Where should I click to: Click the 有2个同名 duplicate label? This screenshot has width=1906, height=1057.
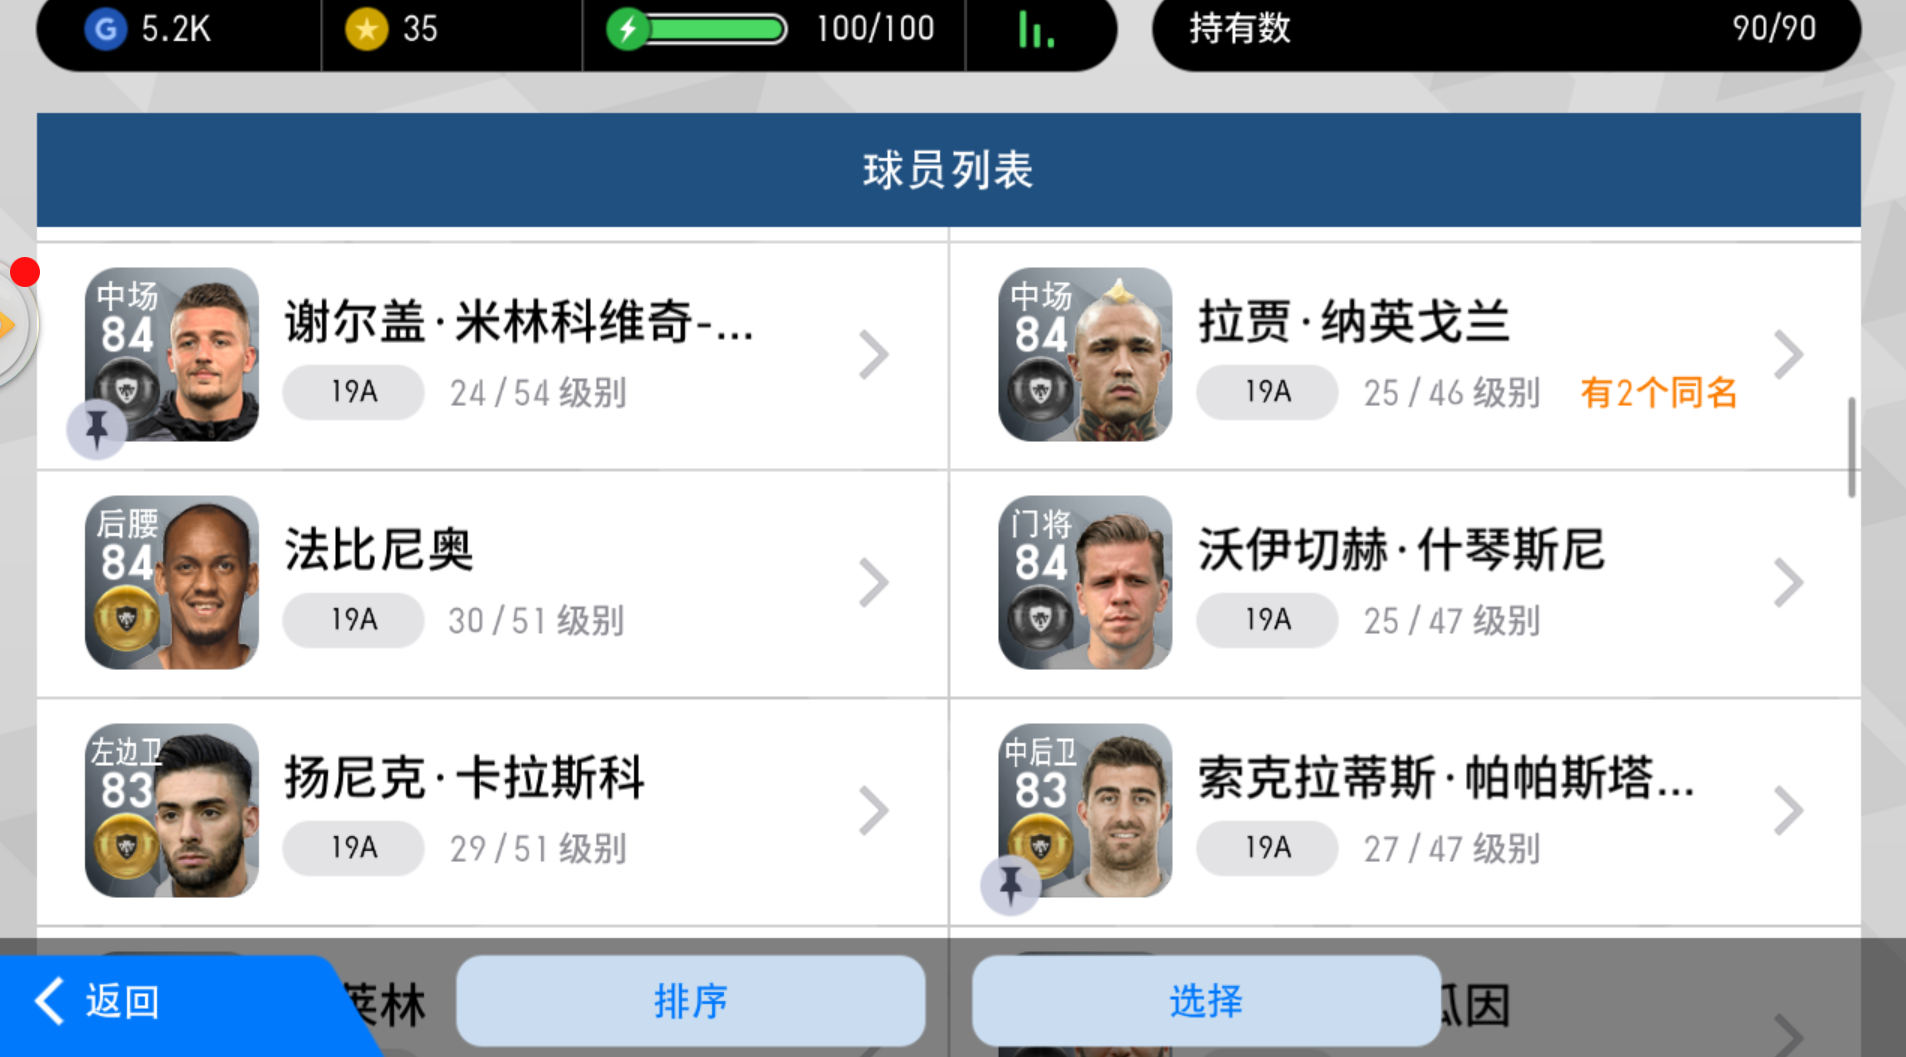pos(1658,392)
